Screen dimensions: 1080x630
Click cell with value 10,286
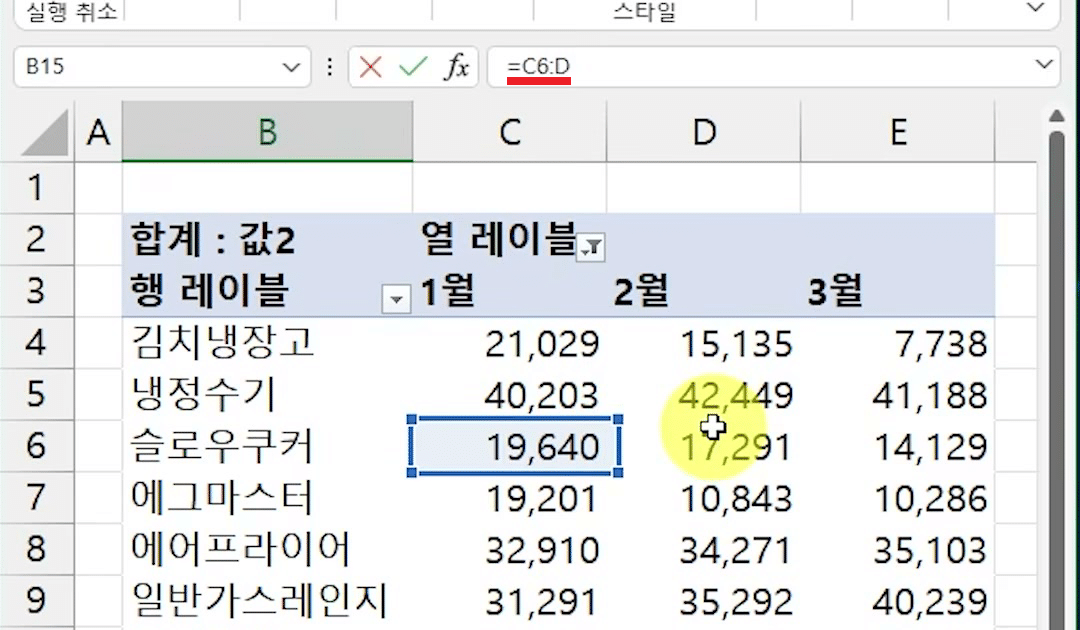point(898,497)
